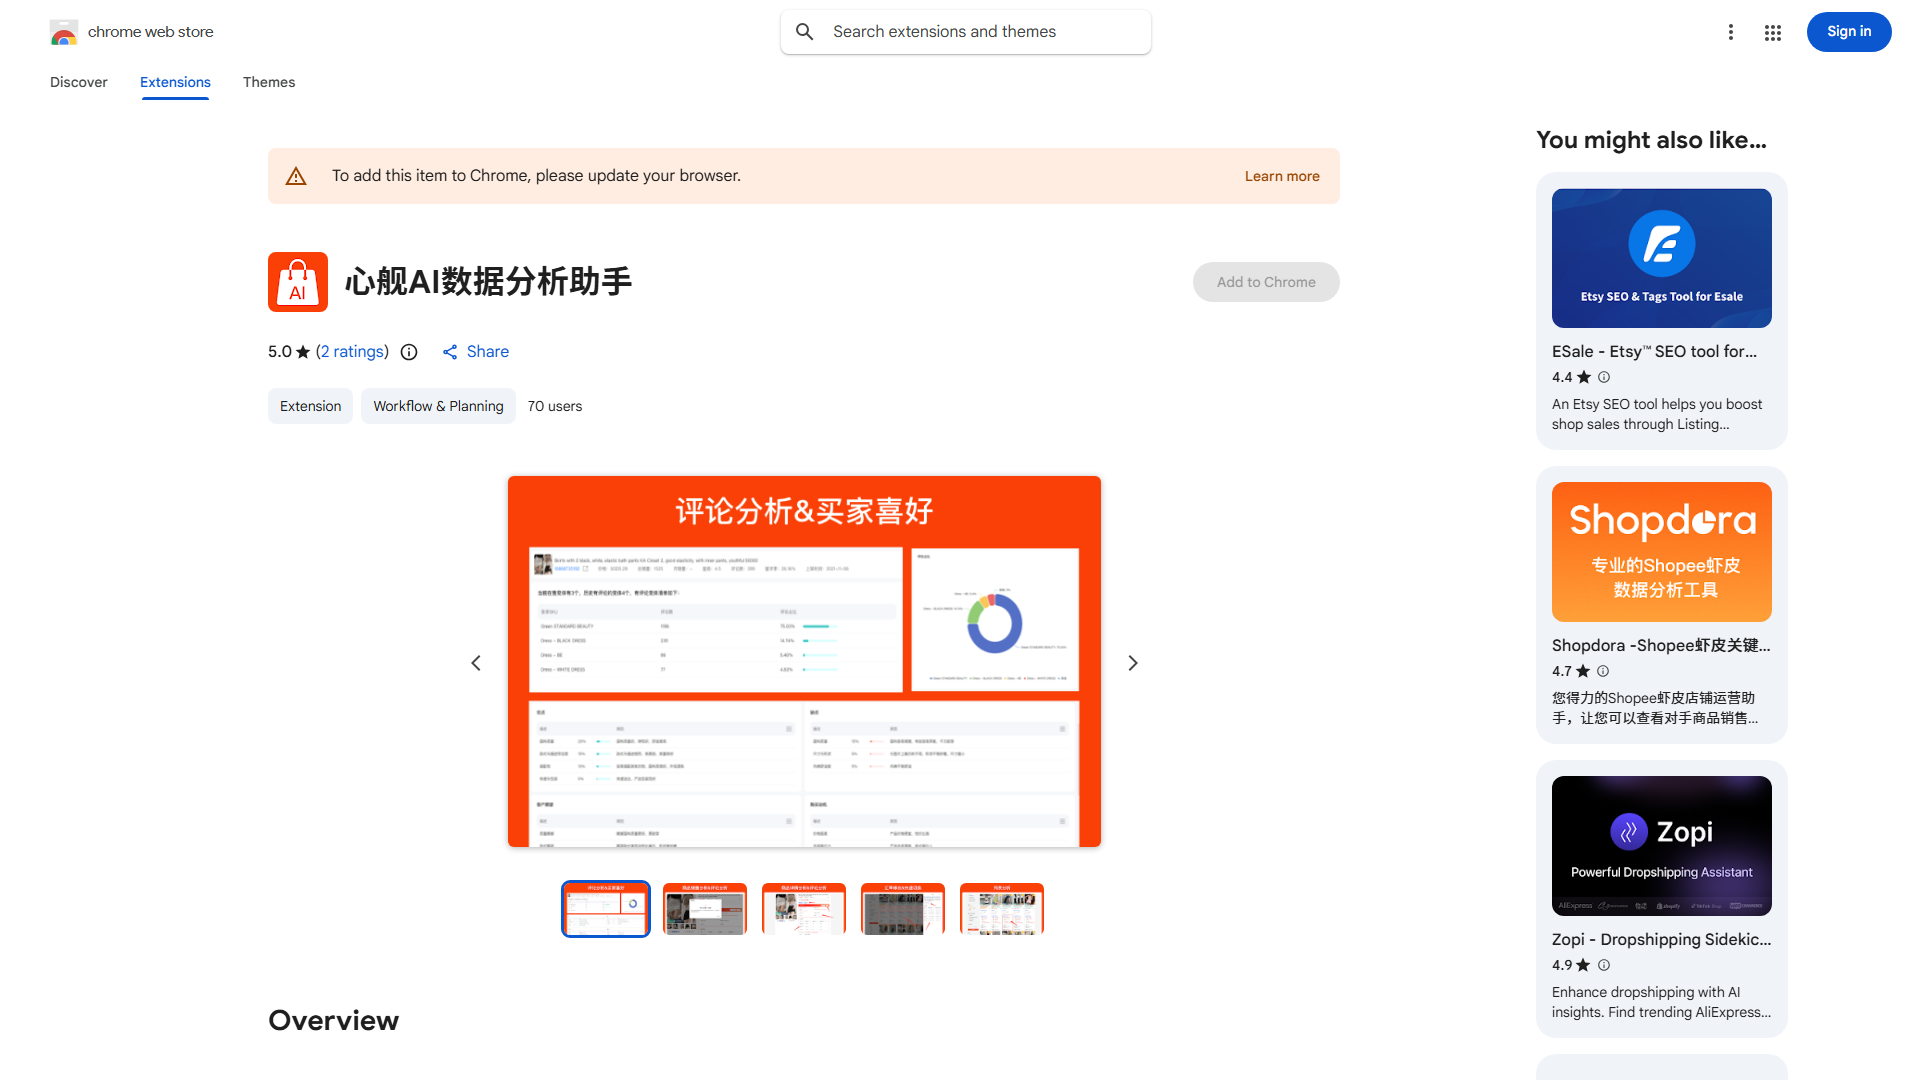Viewport: 1920px width, 1080px height.
Task: Click the rating info icon next to stars
Action: pos(409,352)
